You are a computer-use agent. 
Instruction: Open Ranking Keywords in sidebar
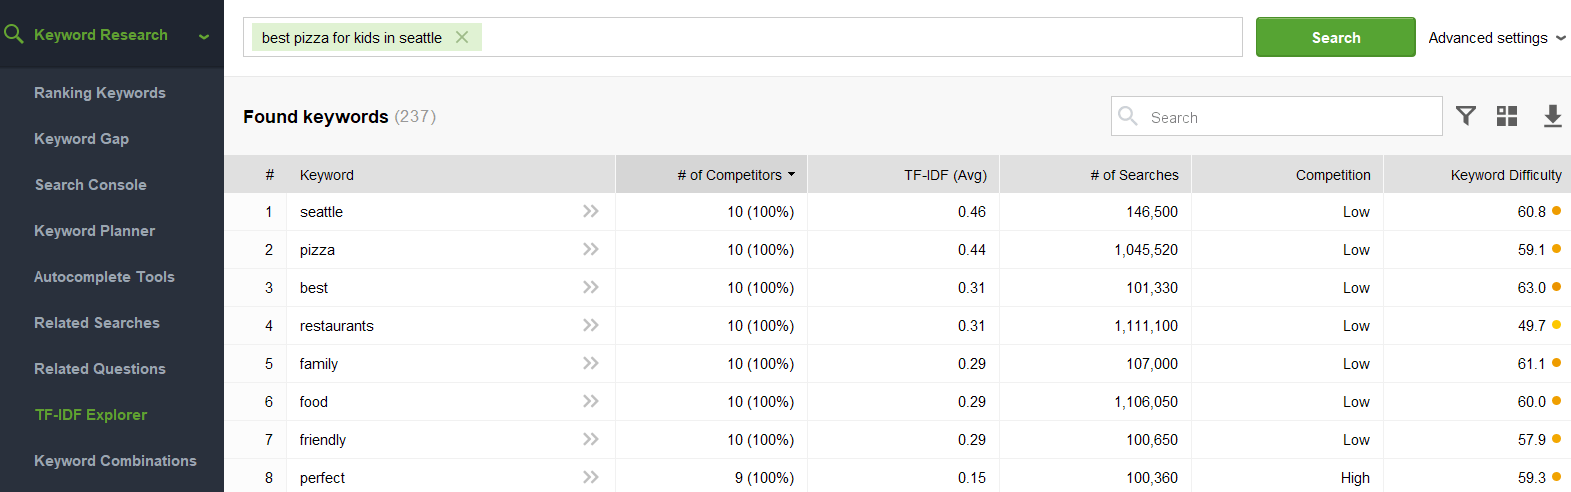point(100,93)
